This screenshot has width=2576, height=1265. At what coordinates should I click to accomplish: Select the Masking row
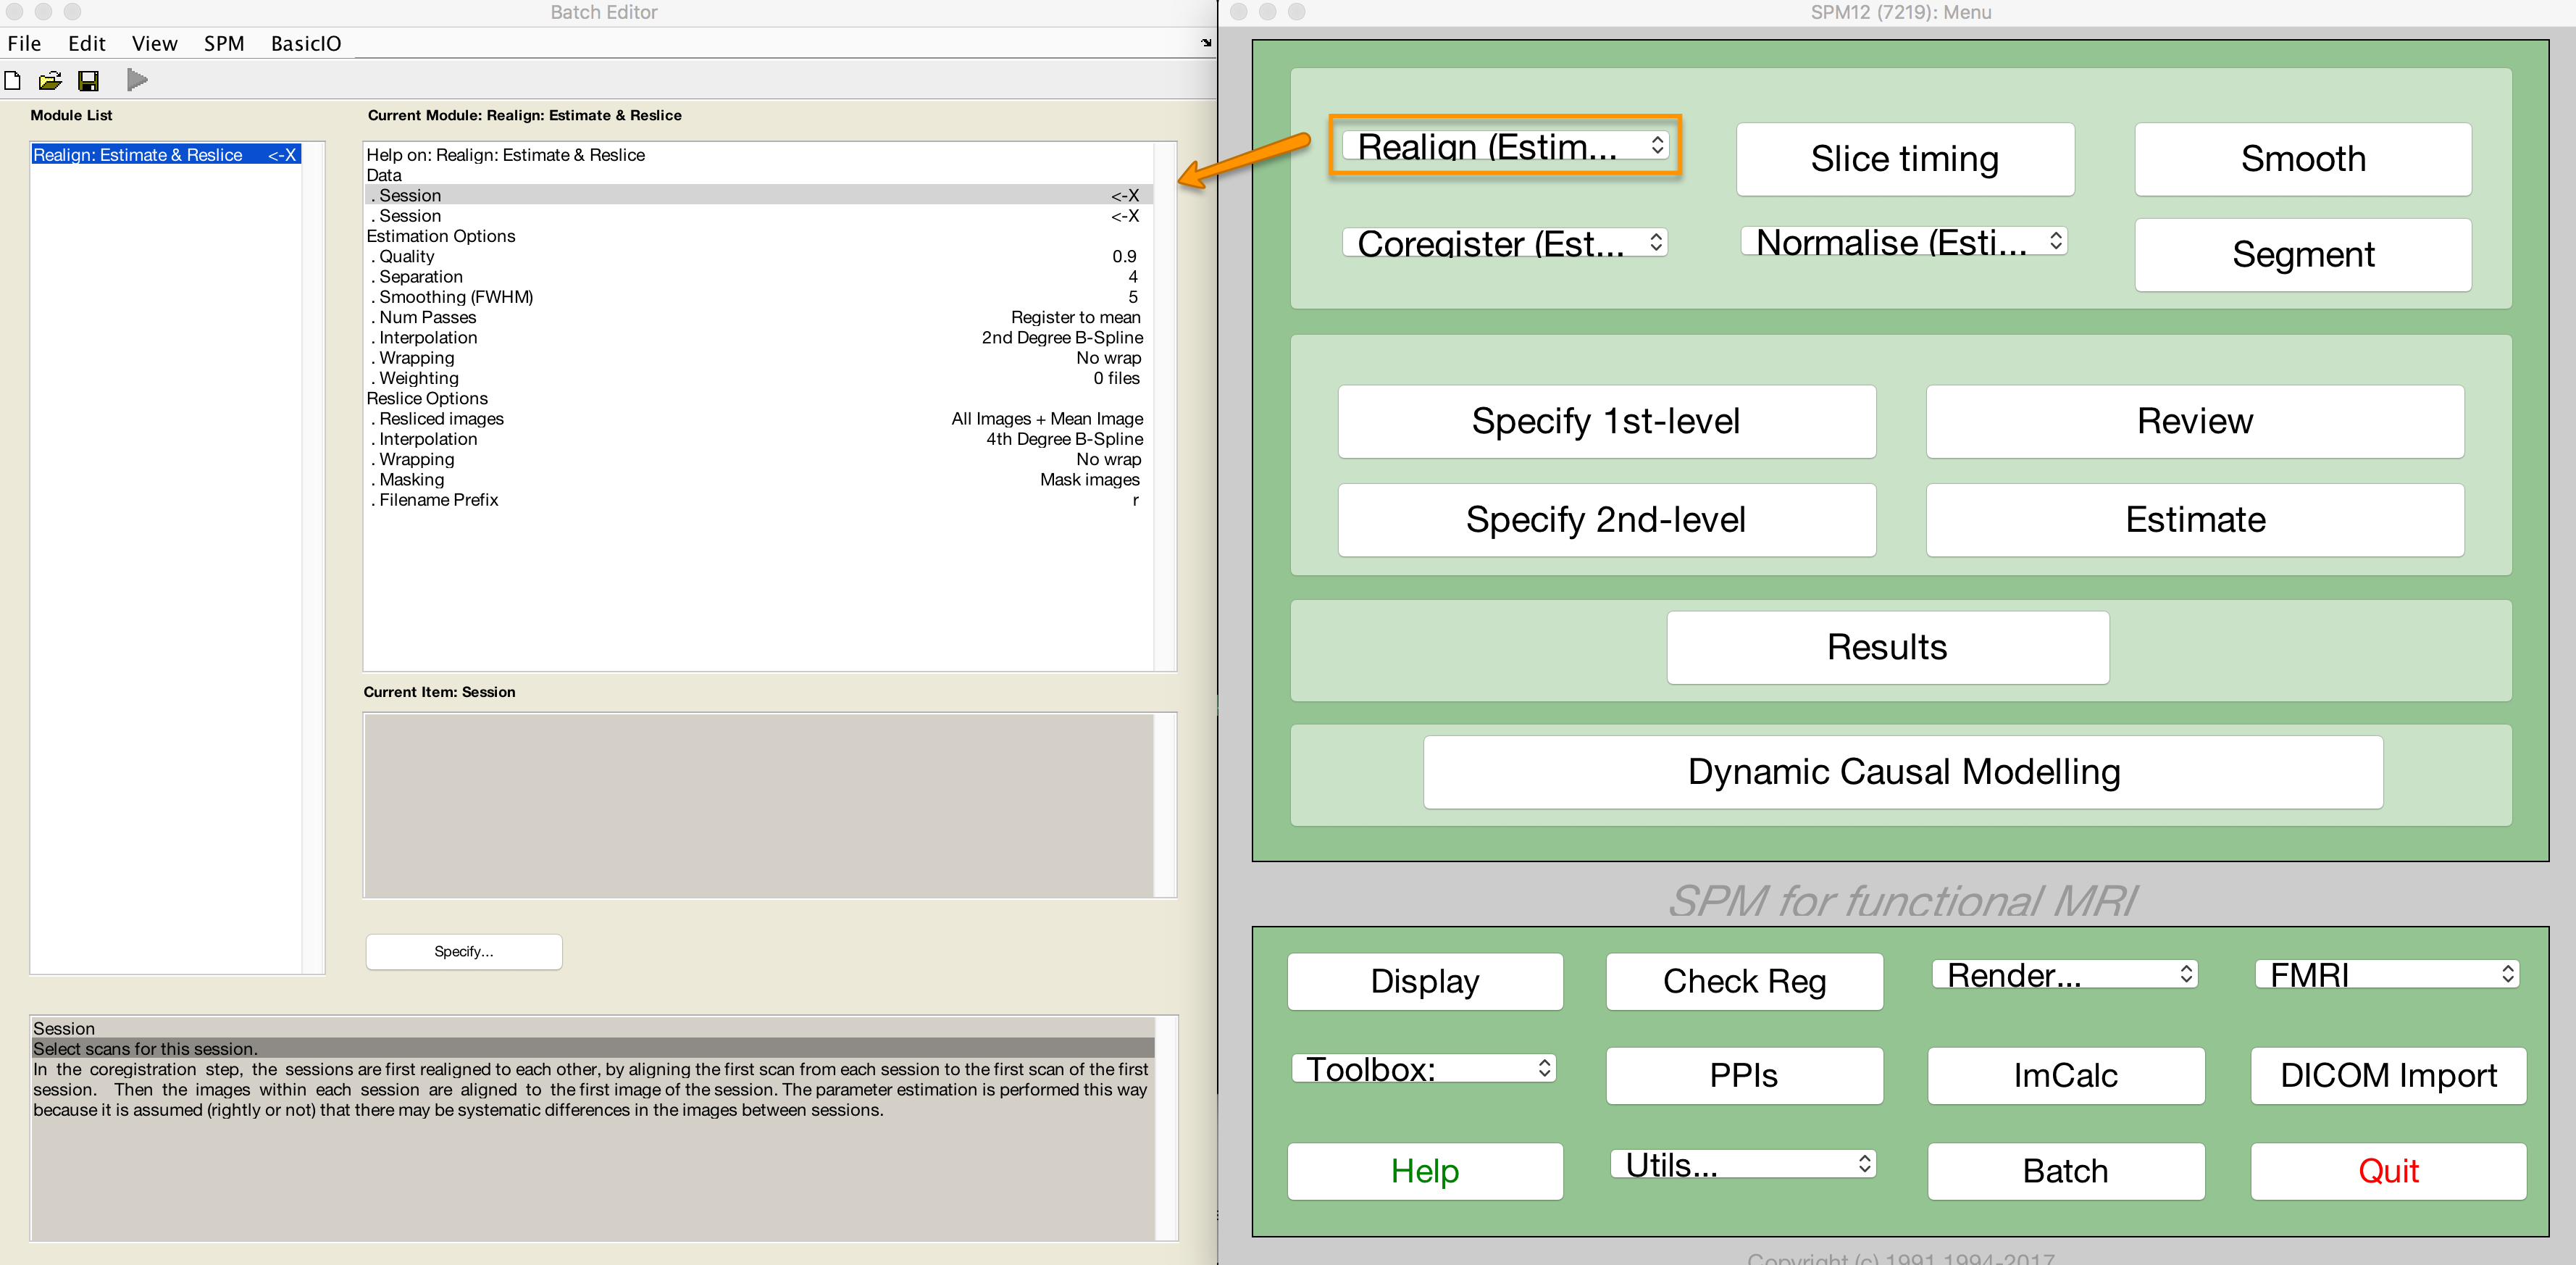click(758, 480)
